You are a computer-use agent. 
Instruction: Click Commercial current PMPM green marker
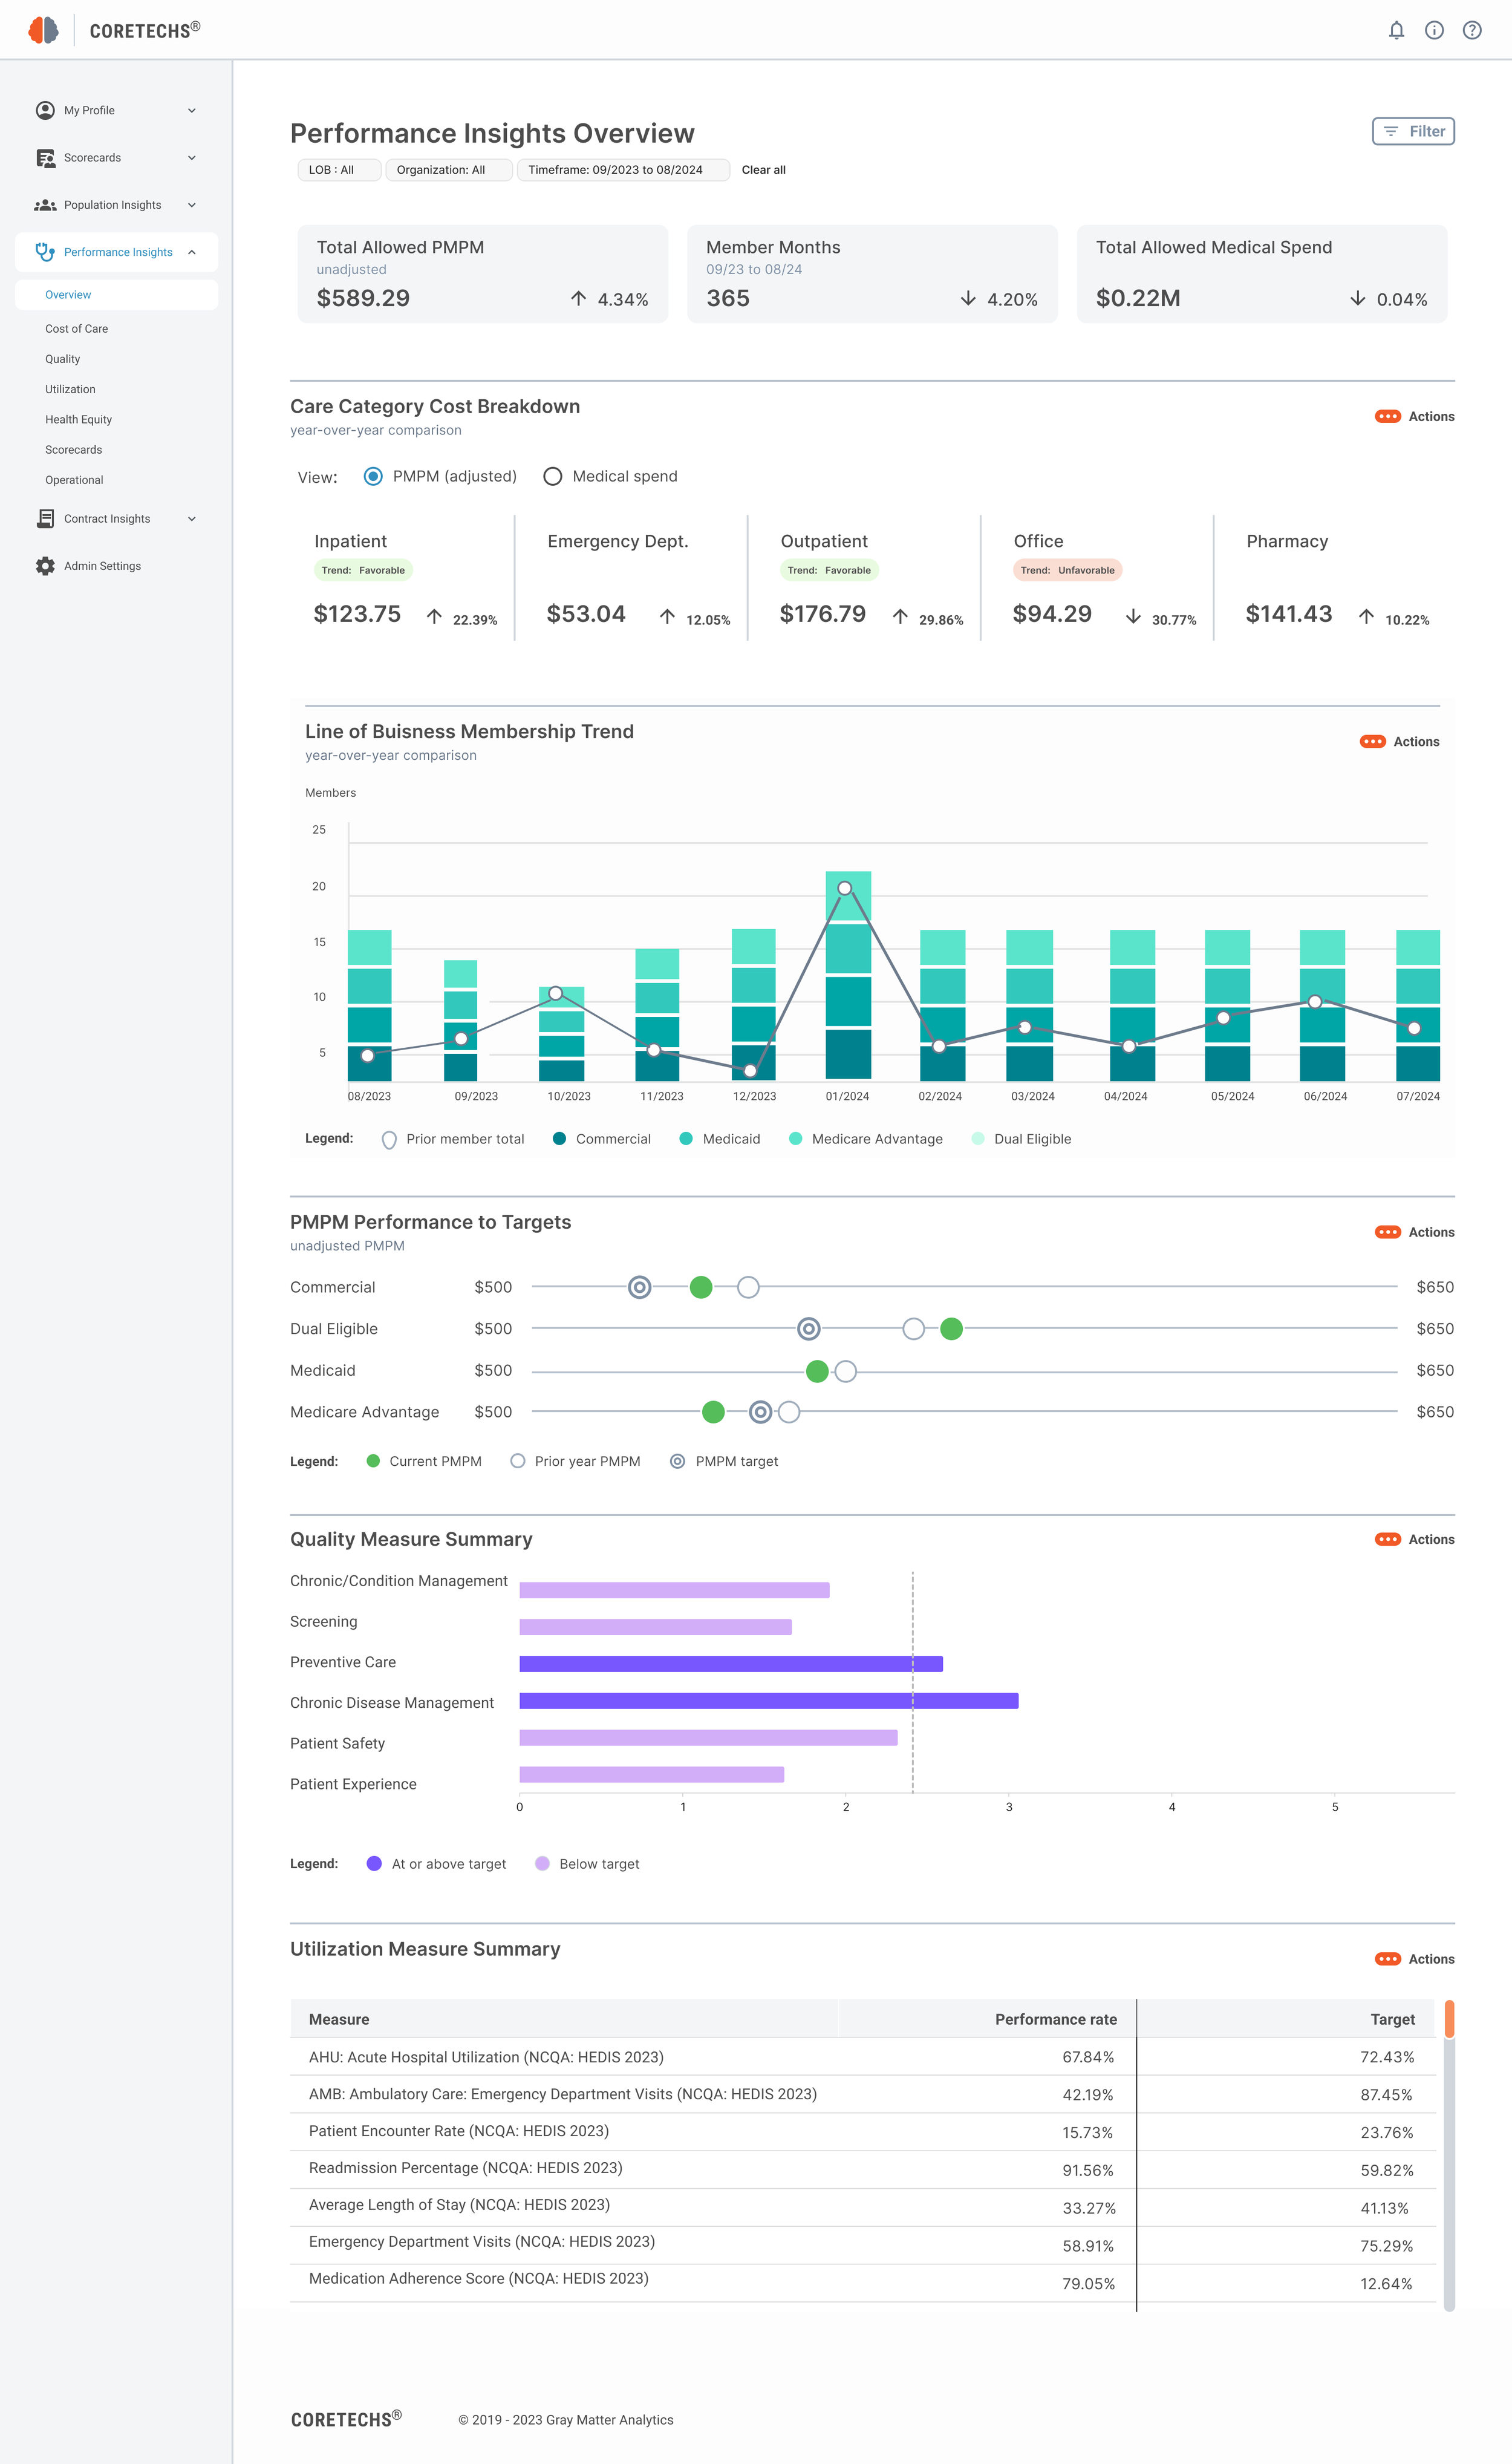tap(701, 1287)
